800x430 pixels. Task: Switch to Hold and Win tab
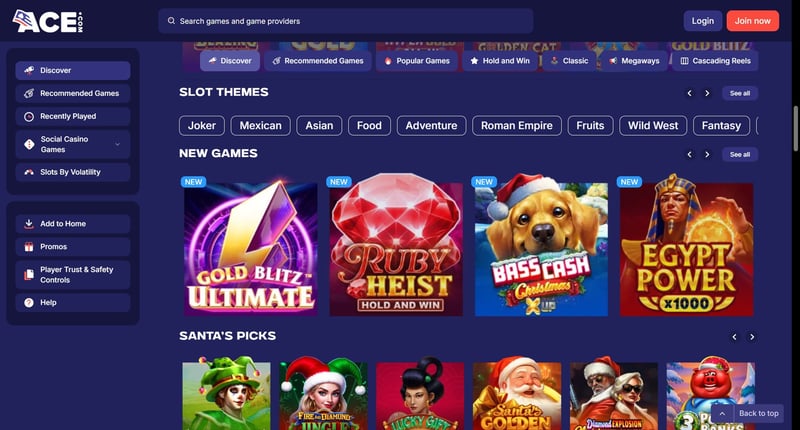[x=500, y=61]
